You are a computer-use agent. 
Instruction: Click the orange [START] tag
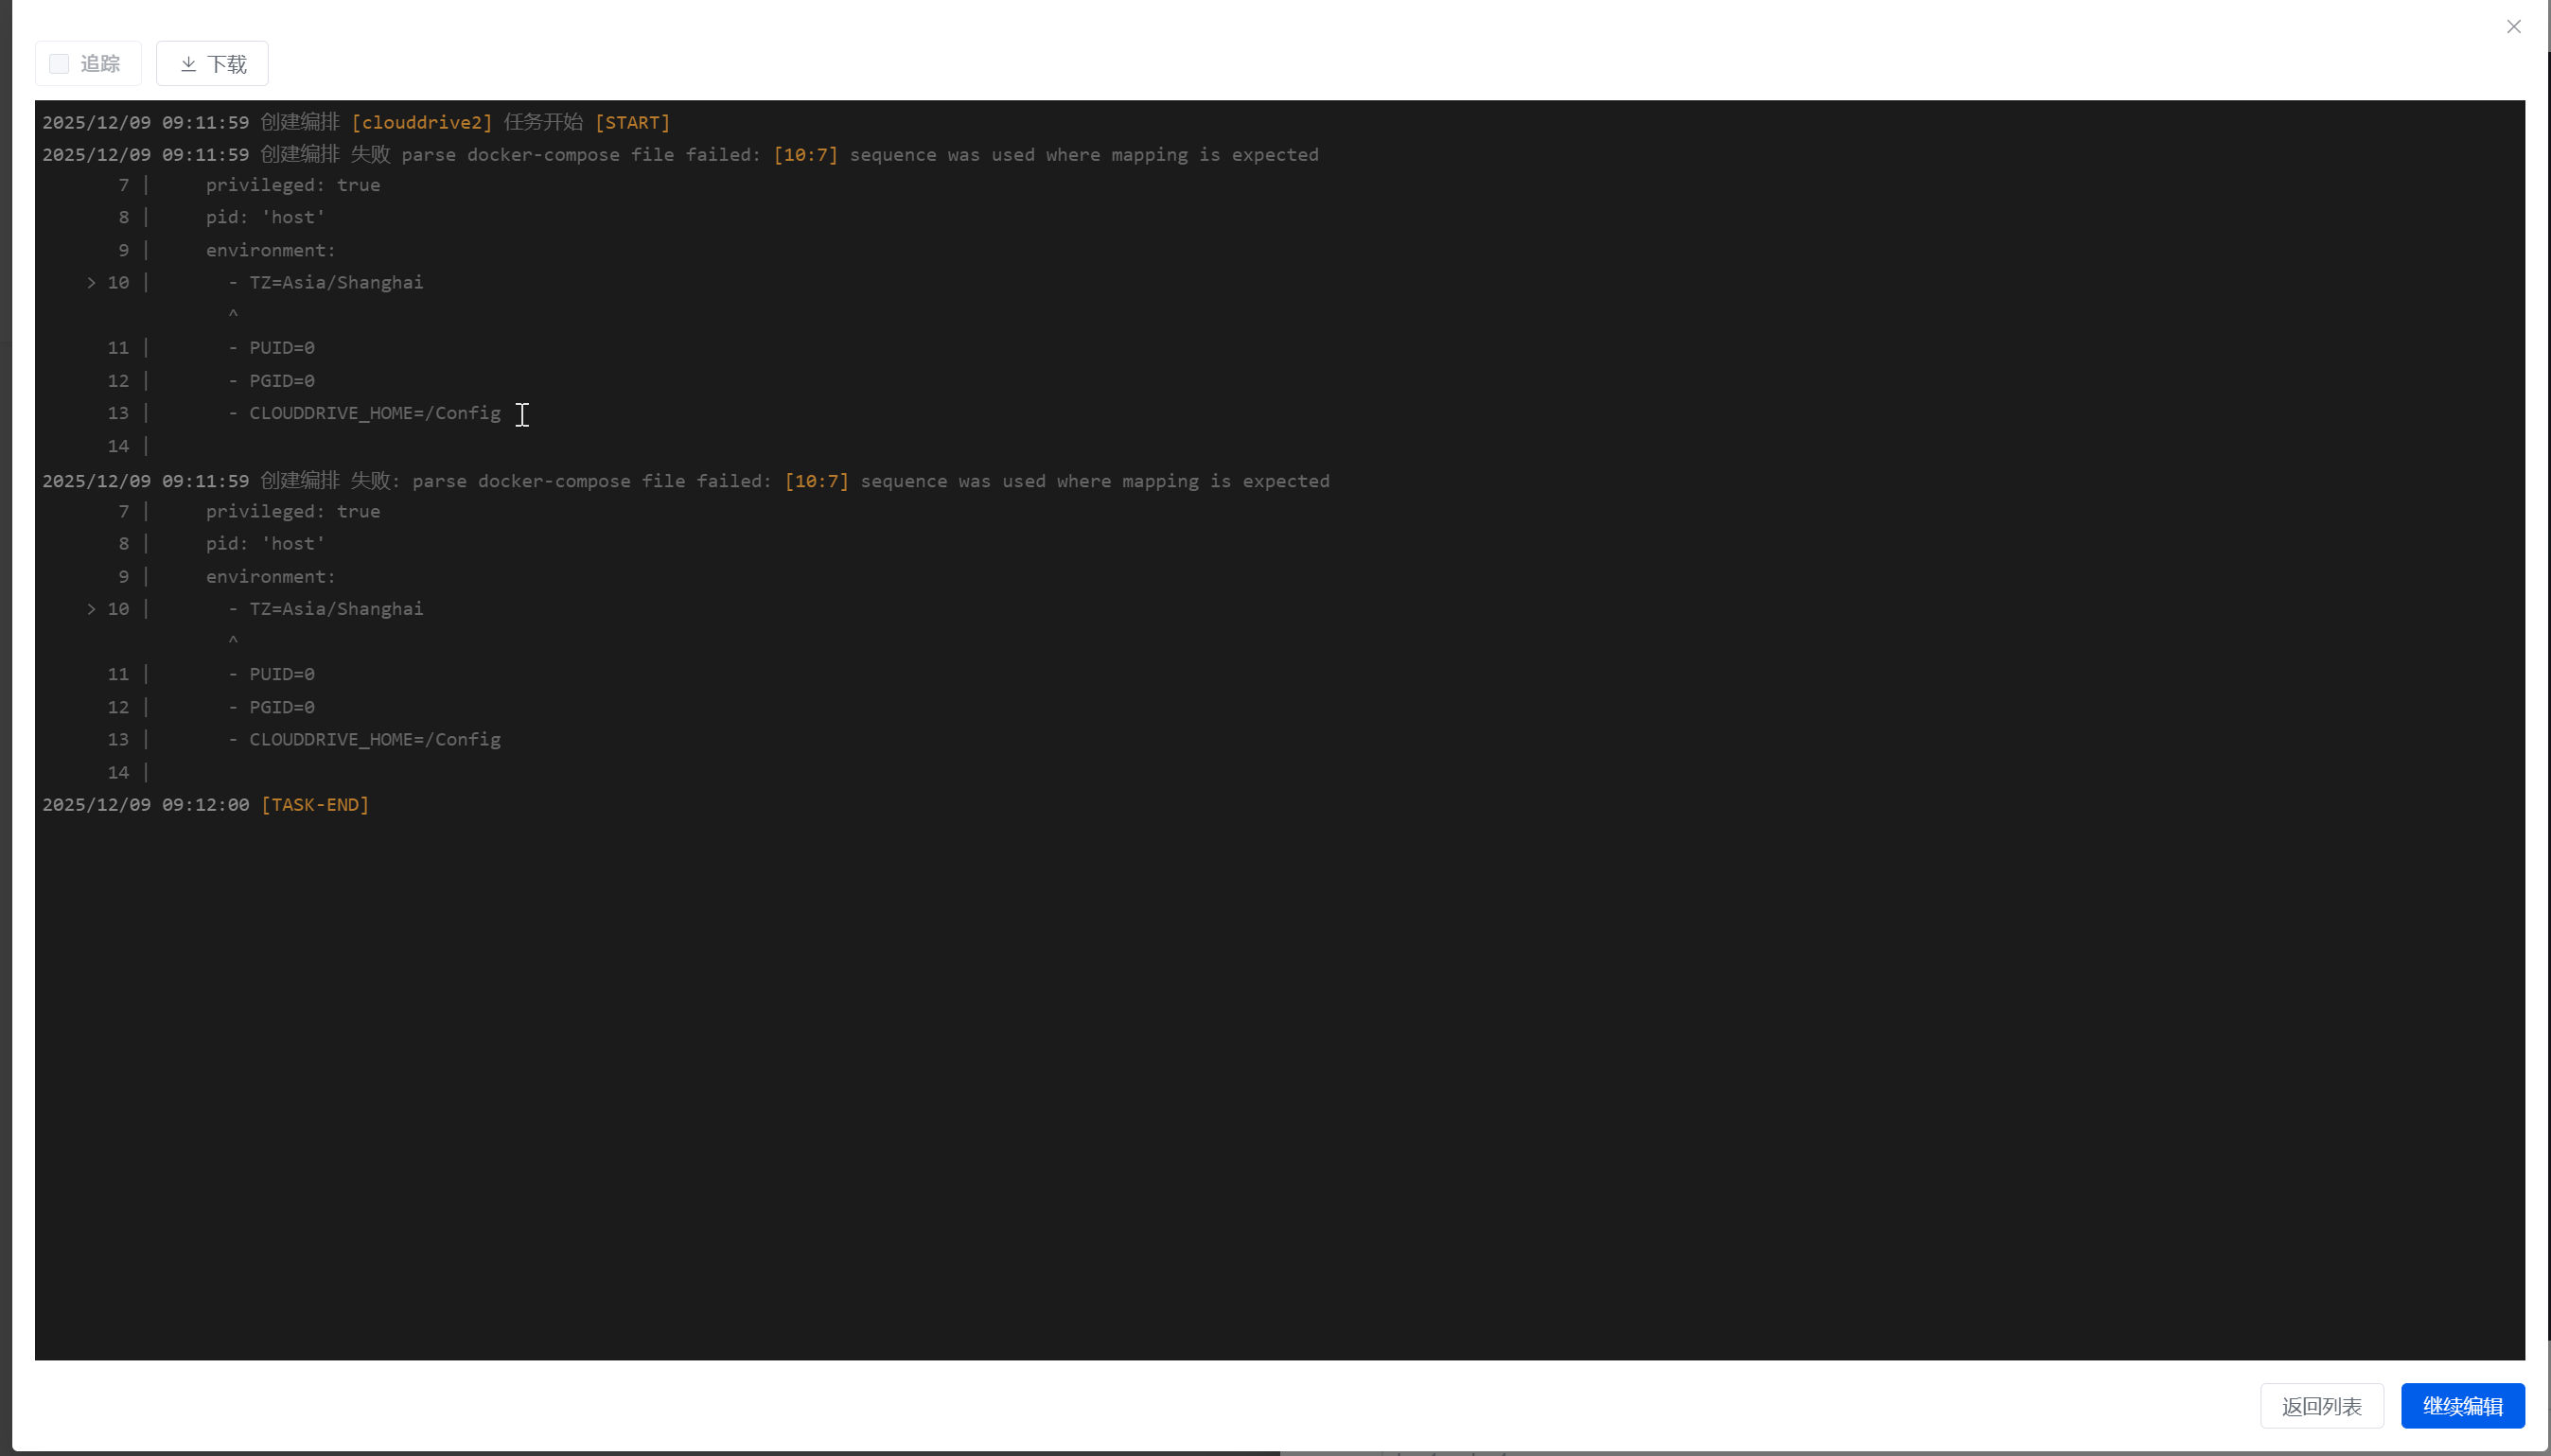point(632,122)
